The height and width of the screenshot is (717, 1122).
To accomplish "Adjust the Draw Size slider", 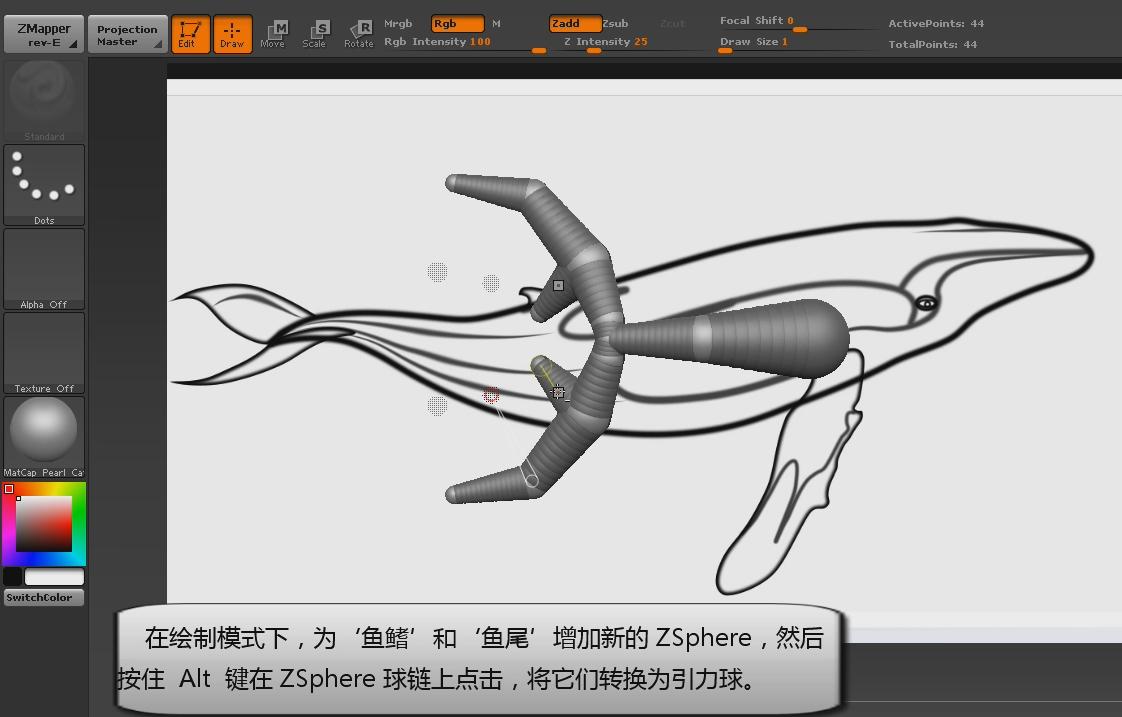I will tap(798, 44).
